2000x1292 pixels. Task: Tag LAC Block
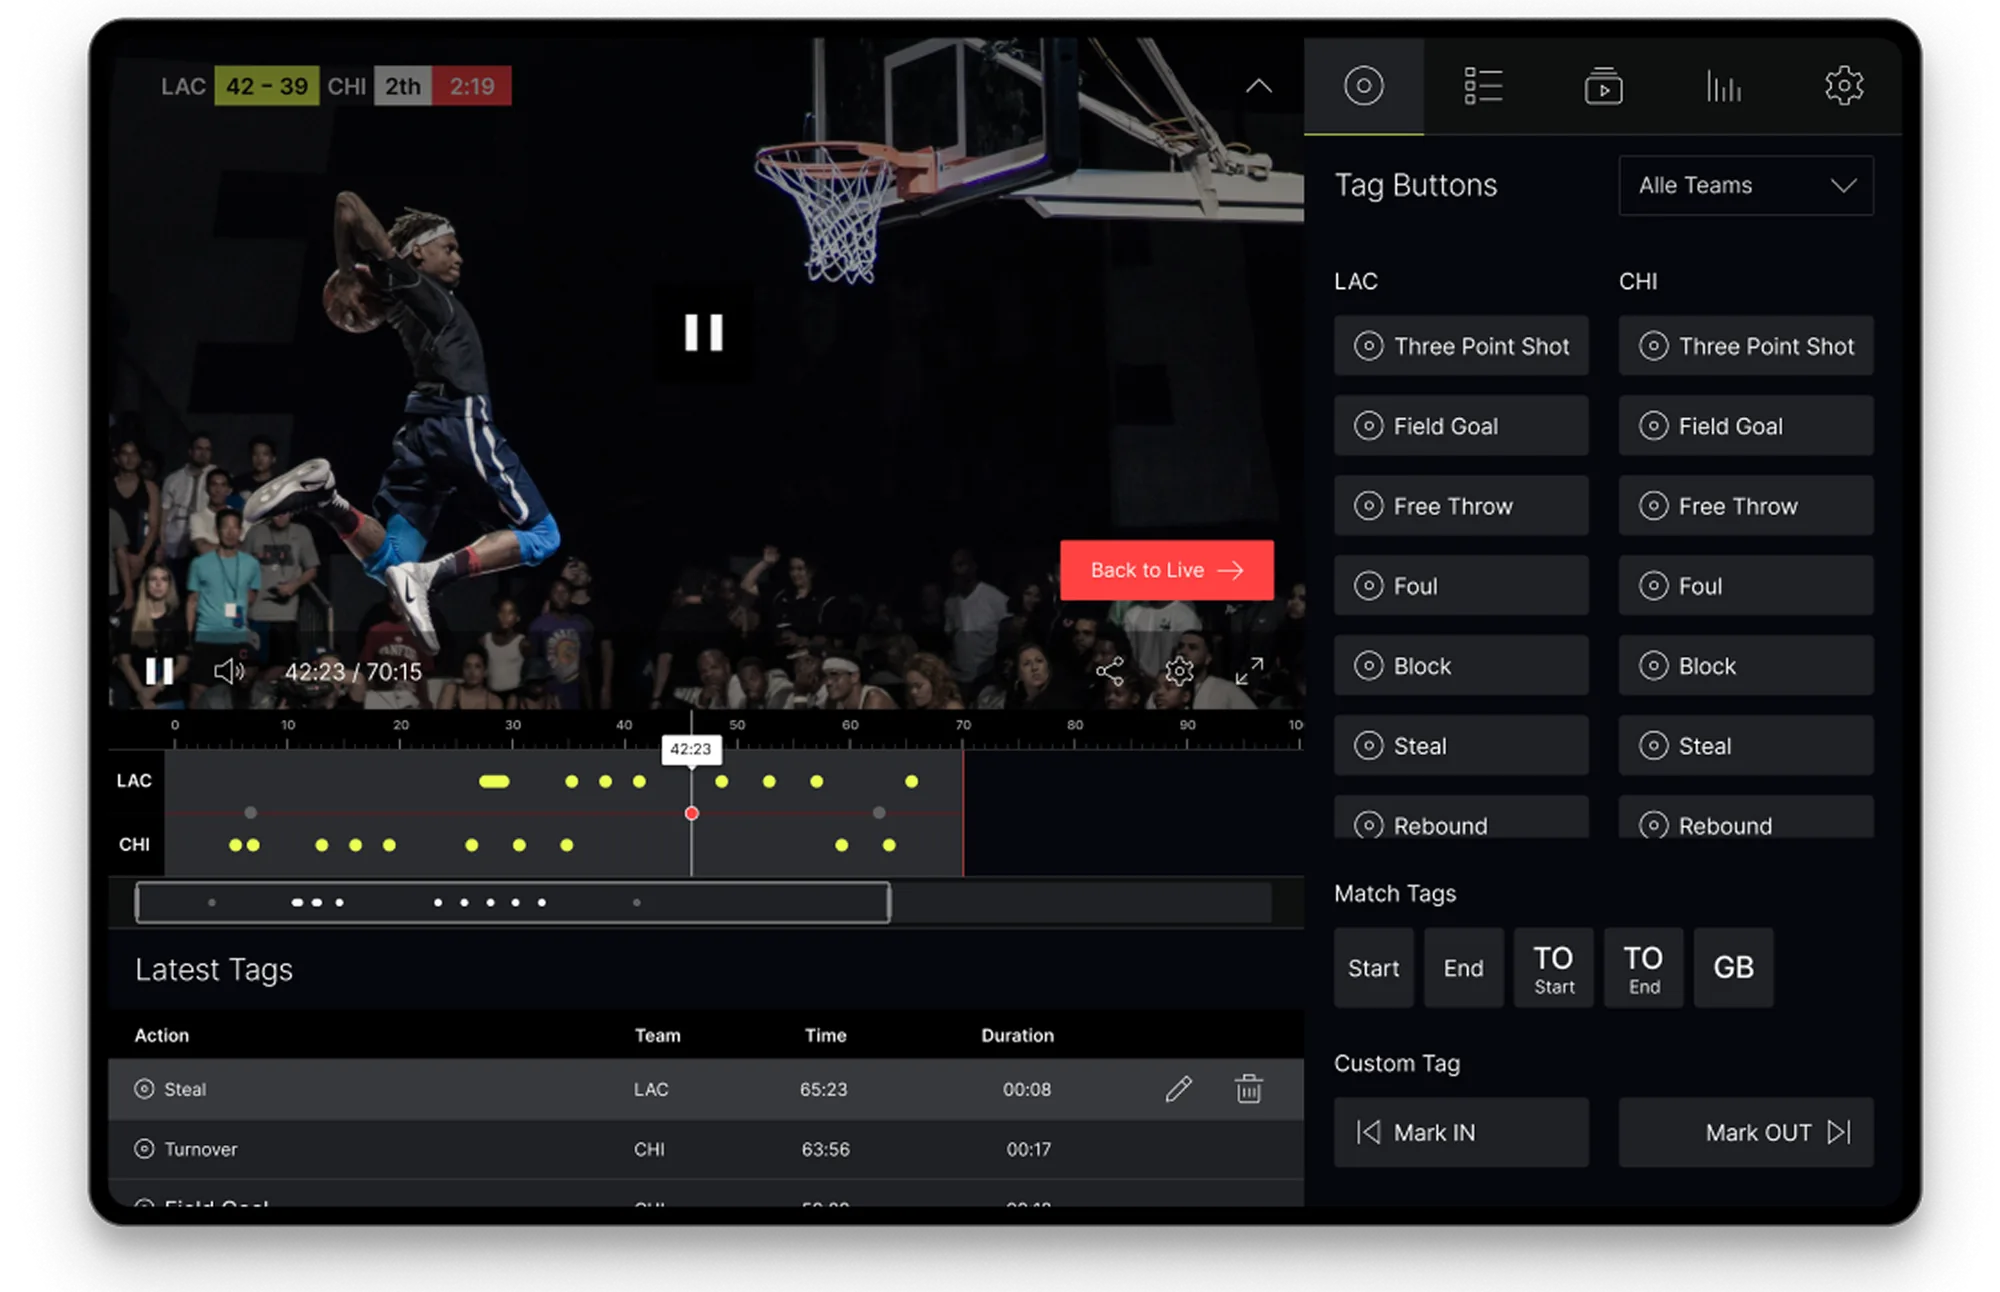click(x=1461, y=666)
